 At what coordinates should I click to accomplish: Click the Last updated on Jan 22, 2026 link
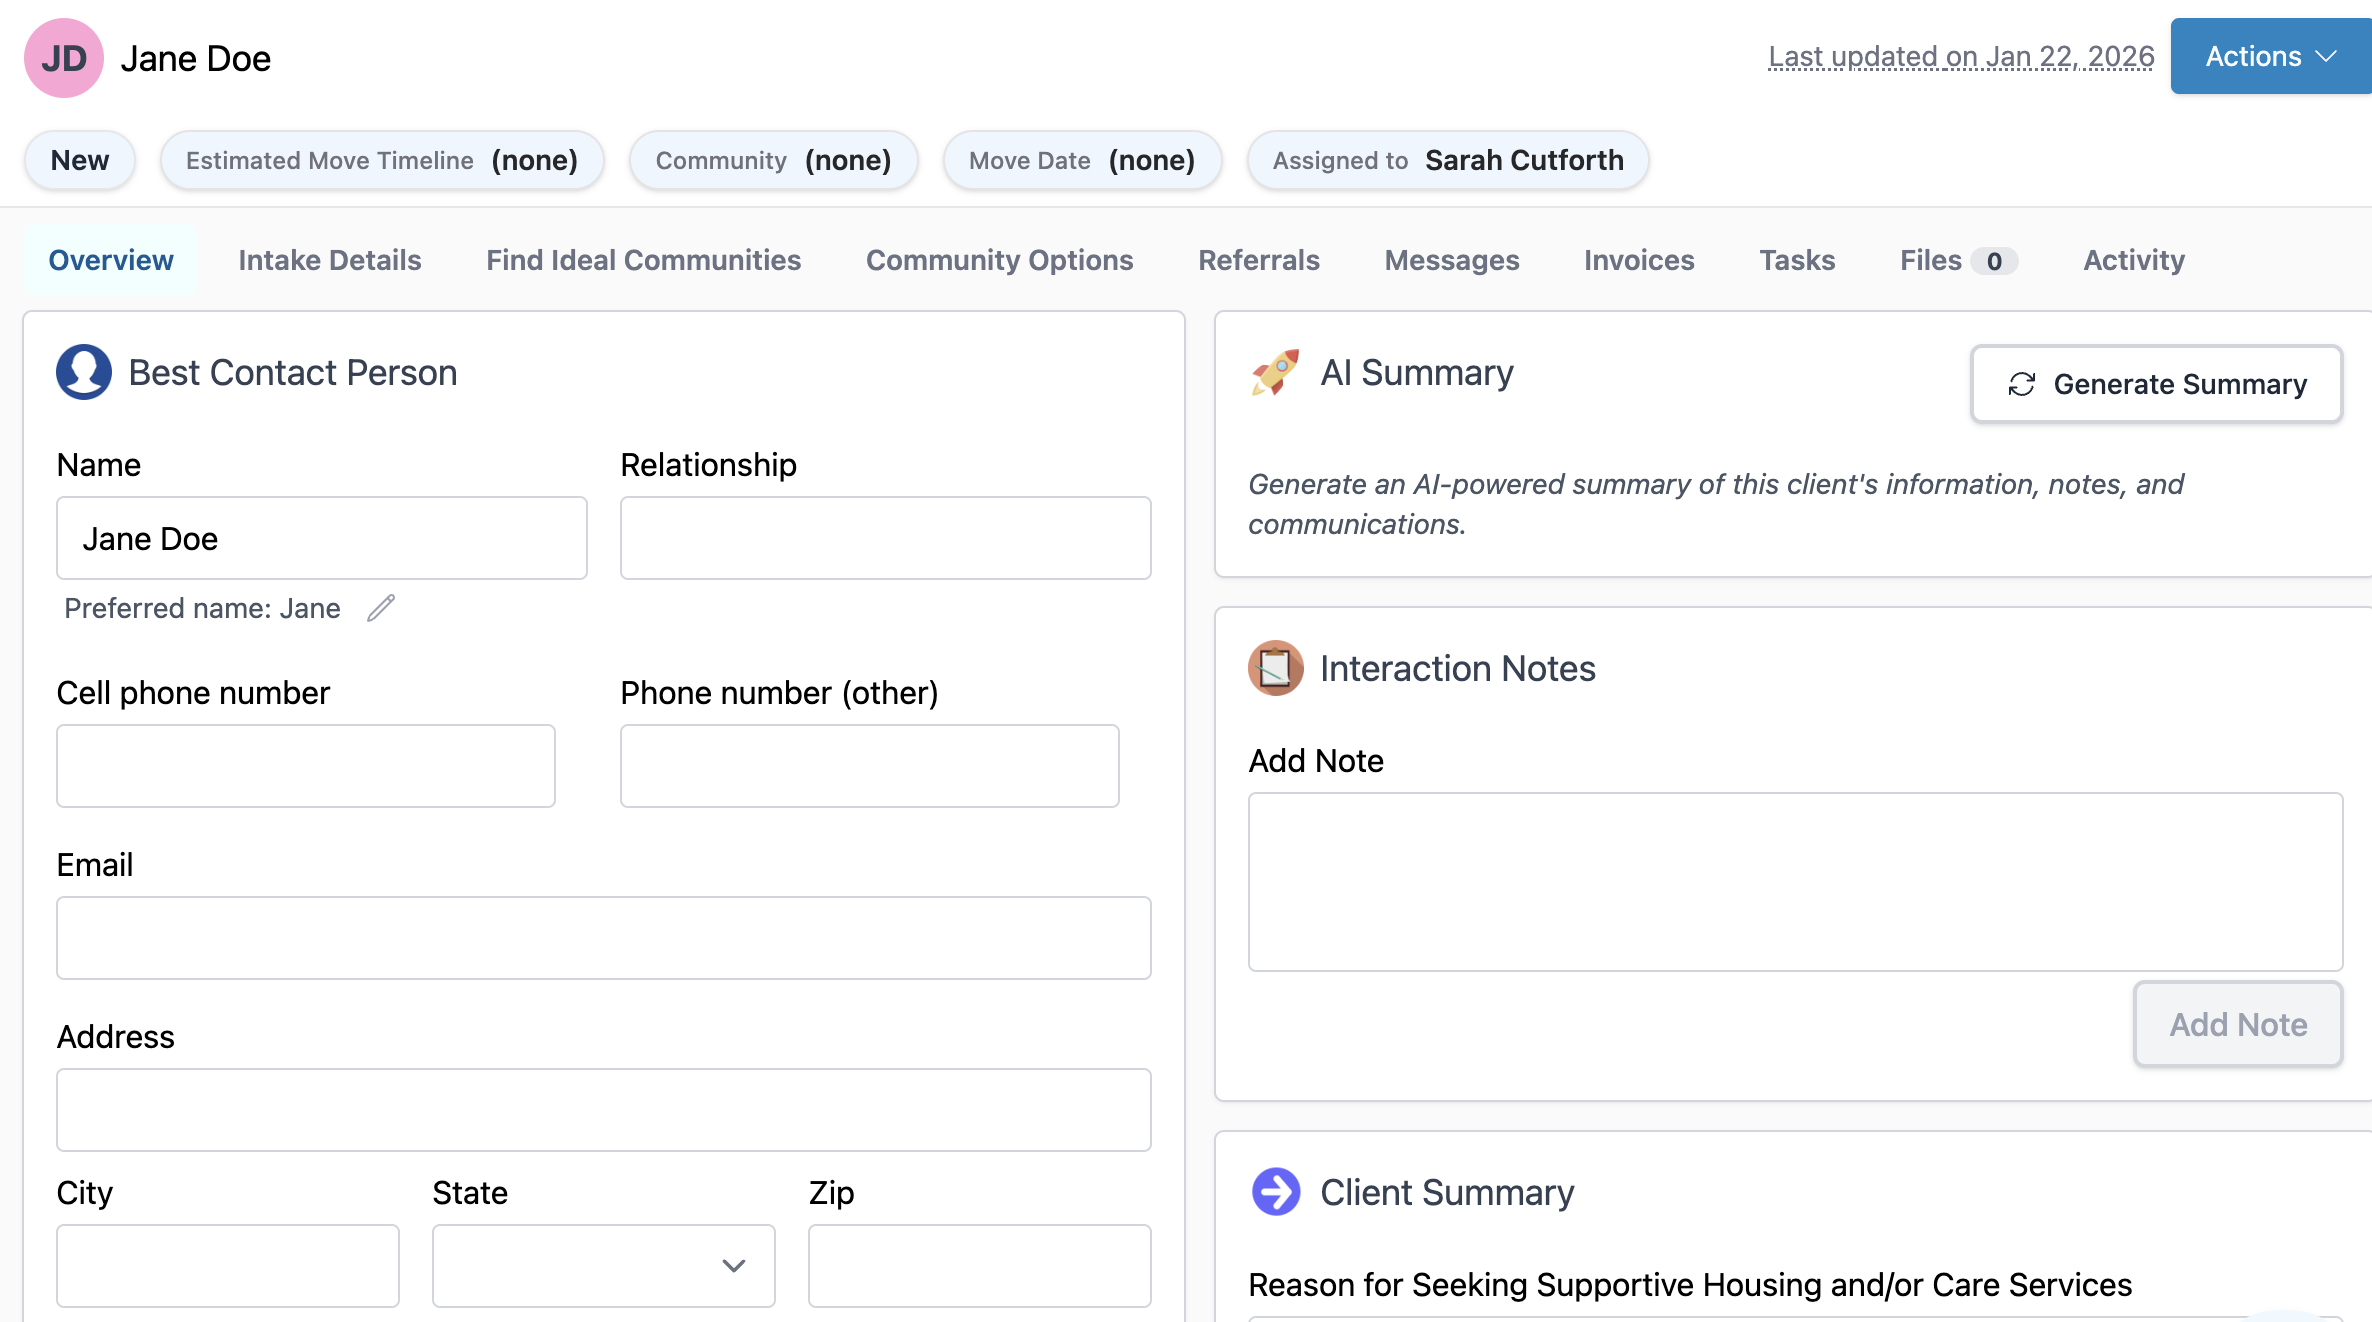[1961, 57]
